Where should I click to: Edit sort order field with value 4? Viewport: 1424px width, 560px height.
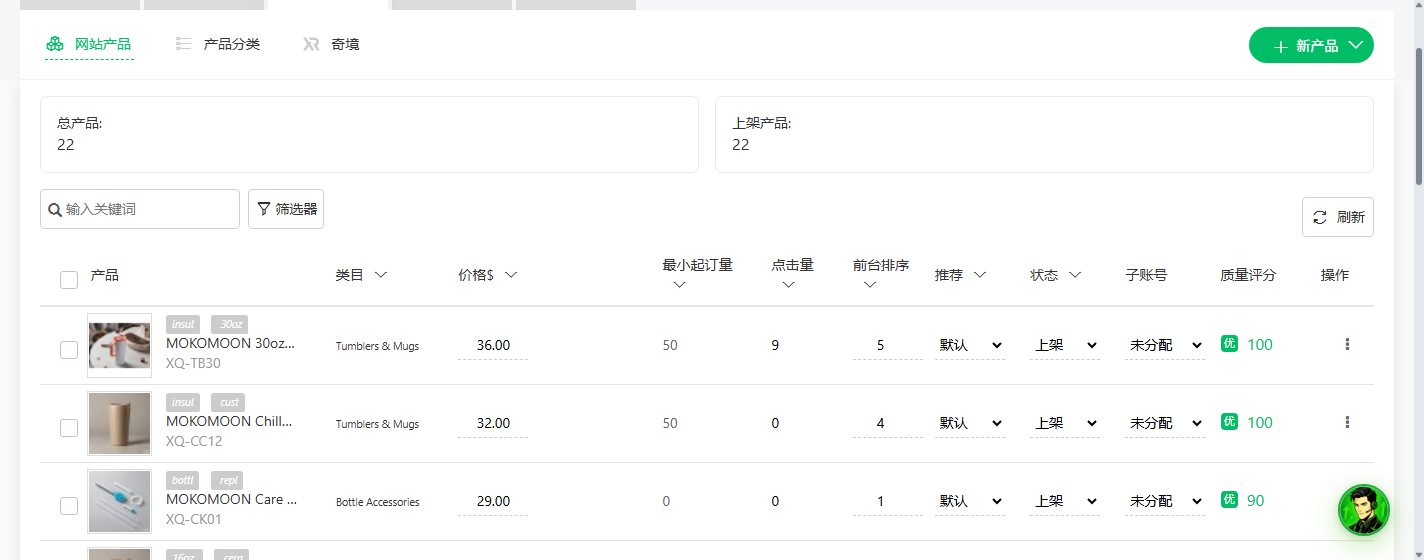[x=888, y=423]
